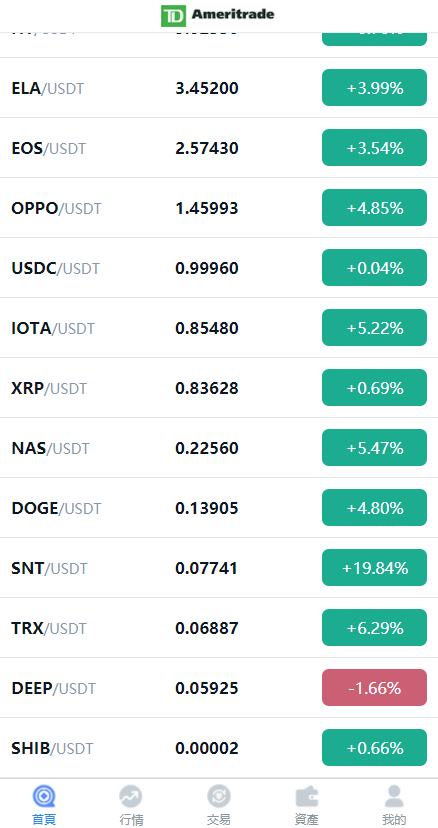Switch to the 行情 tab label
Screen dimensions: 438x828
coord(131,820)
